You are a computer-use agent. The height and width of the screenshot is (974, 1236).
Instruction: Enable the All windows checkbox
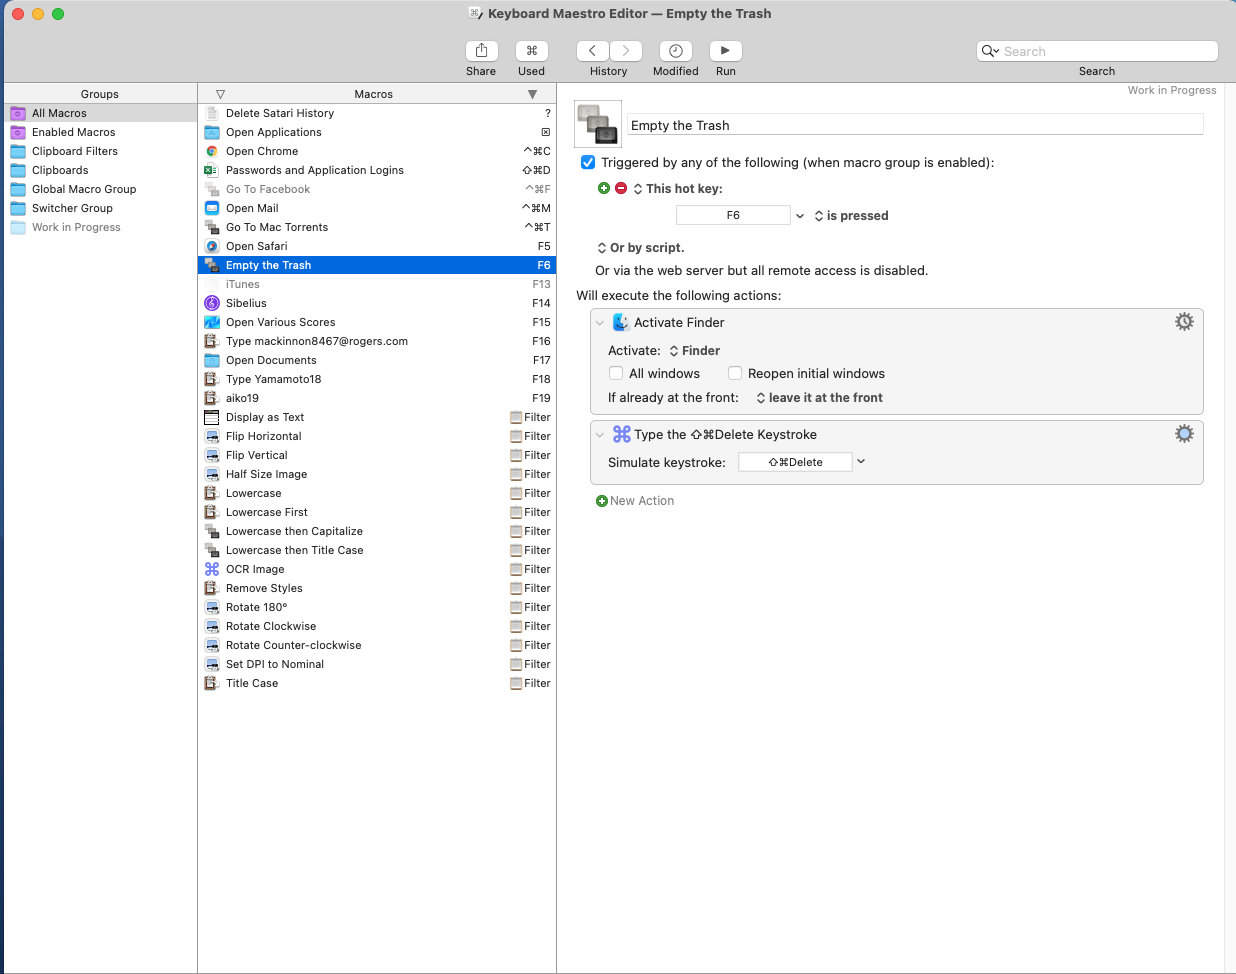tap(616, 373)
